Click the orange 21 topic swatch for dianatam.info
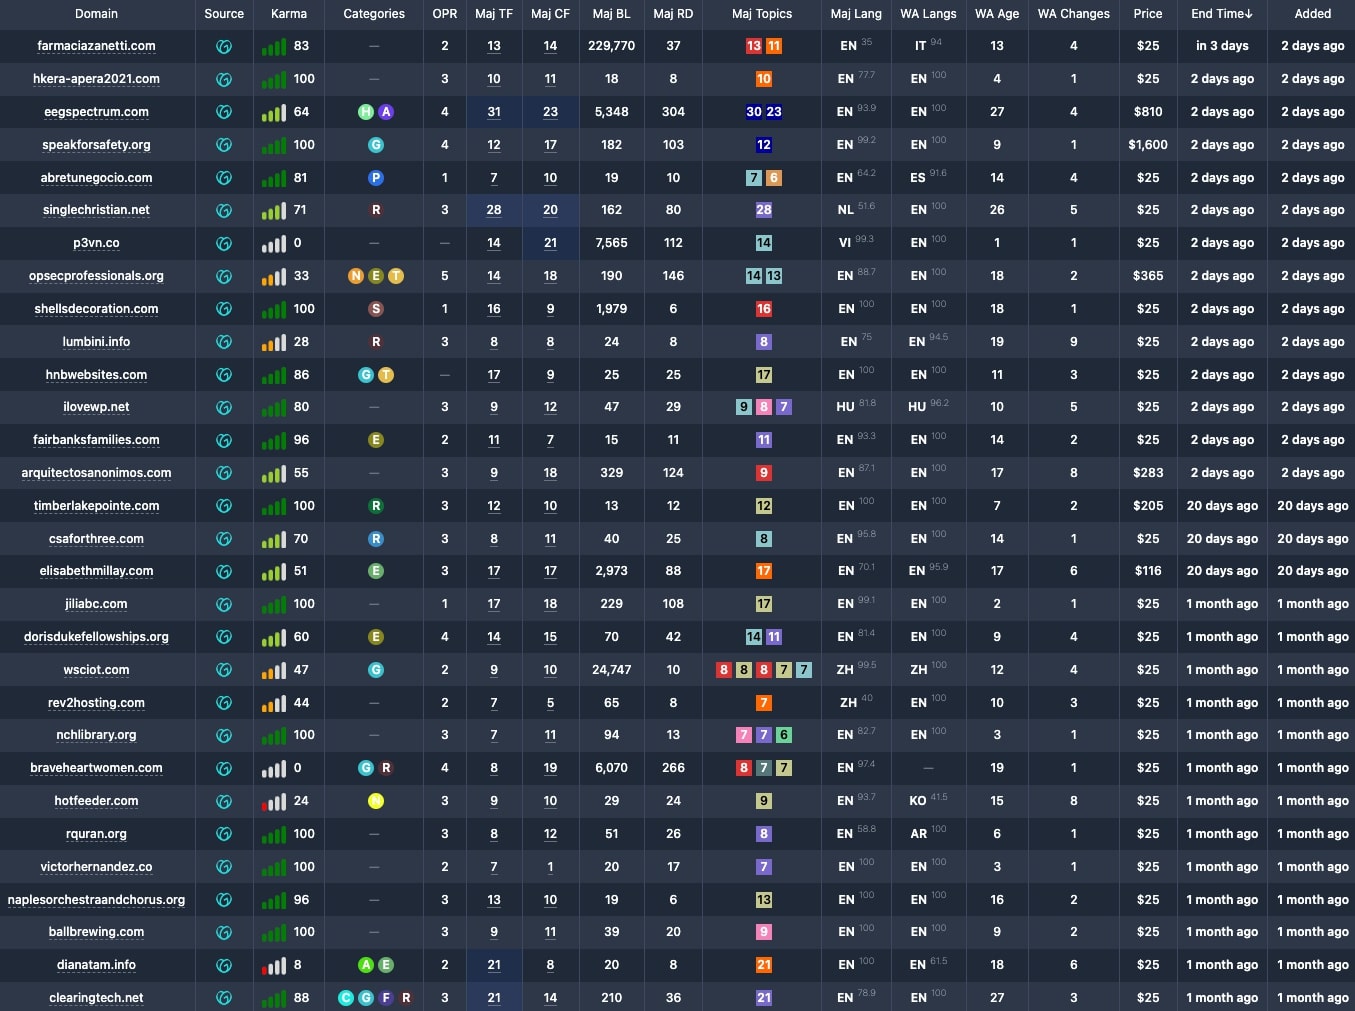Screen dimensions: 1355x1011 pos(764,965)
